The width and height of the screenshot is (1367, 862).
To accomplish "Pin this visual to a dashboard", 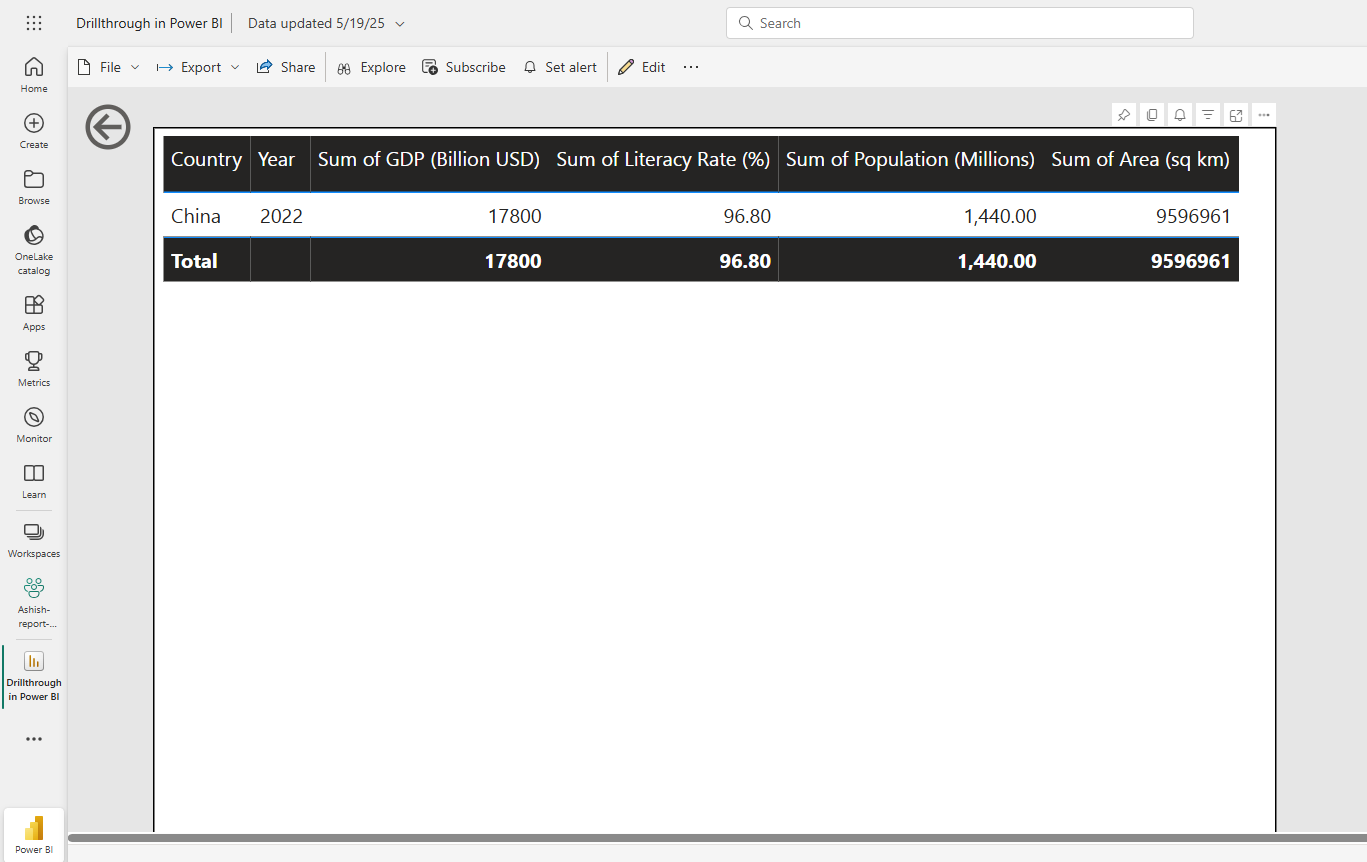I will coord(1123,114).
